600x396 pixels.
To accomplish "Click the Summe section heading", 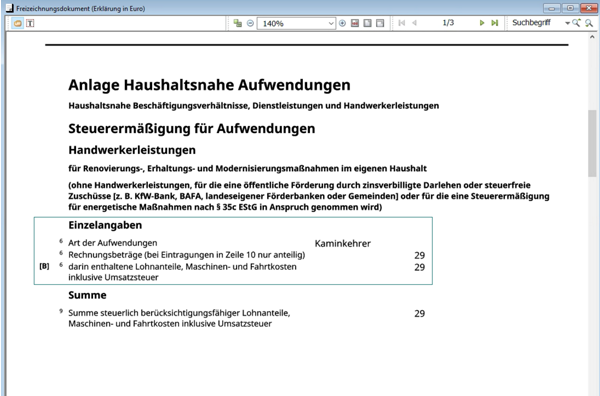I will (x=87, y=295).
